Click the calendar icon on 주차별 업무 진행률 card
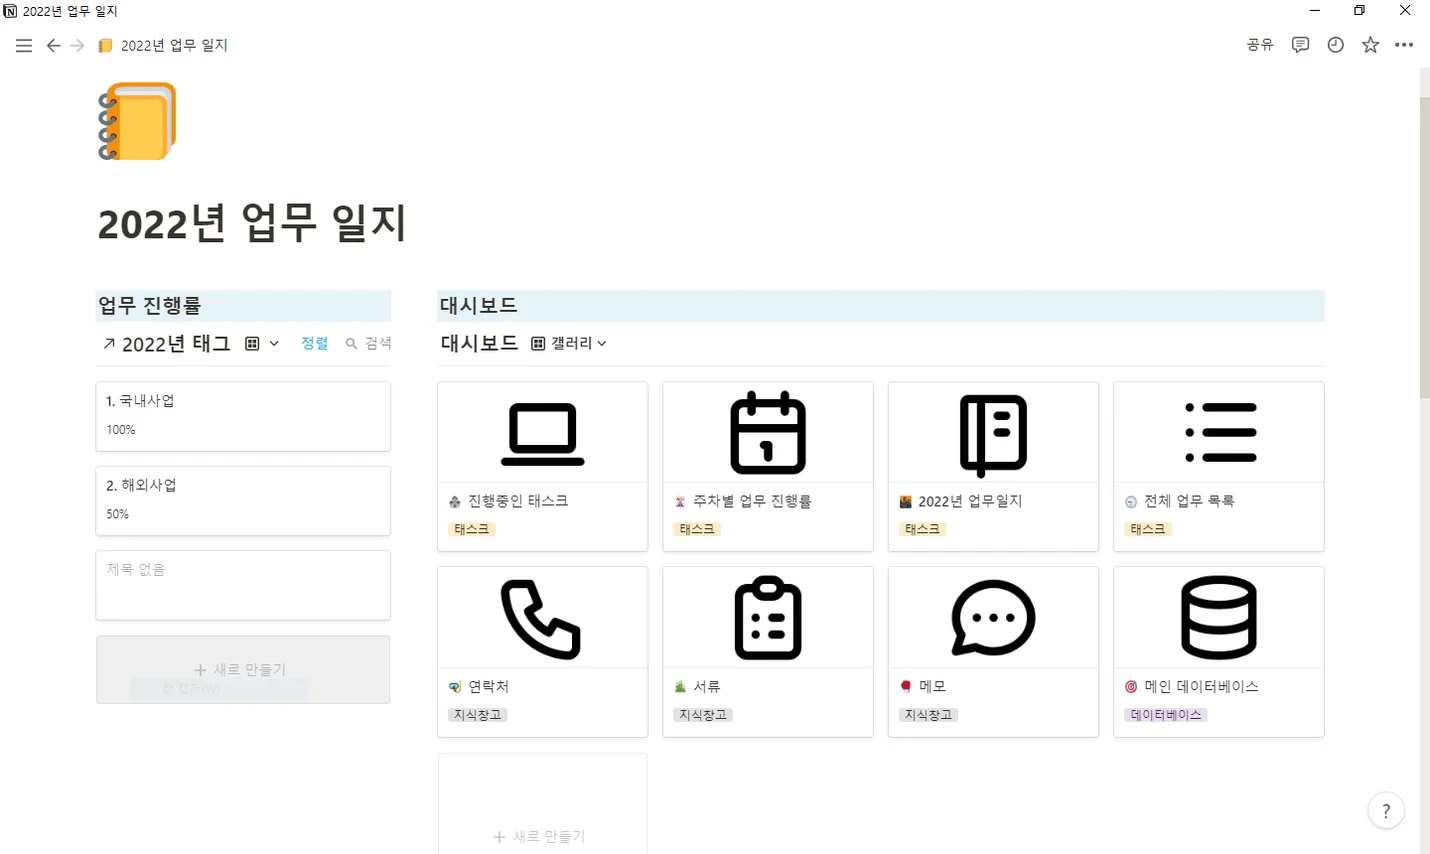Screen dimensions: 1430x854 click(768, 433)
